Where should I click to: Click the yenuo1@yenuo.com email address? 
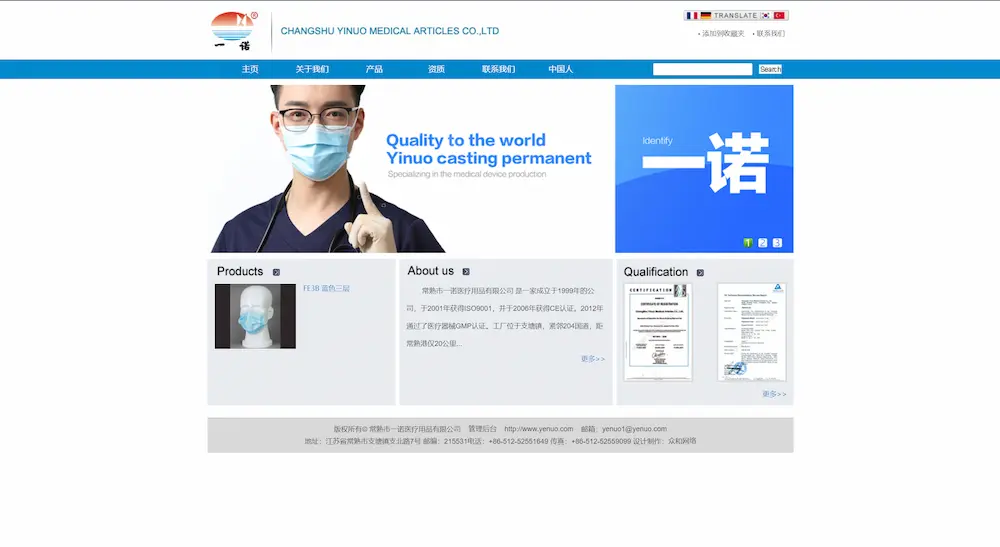pos(635,429)
